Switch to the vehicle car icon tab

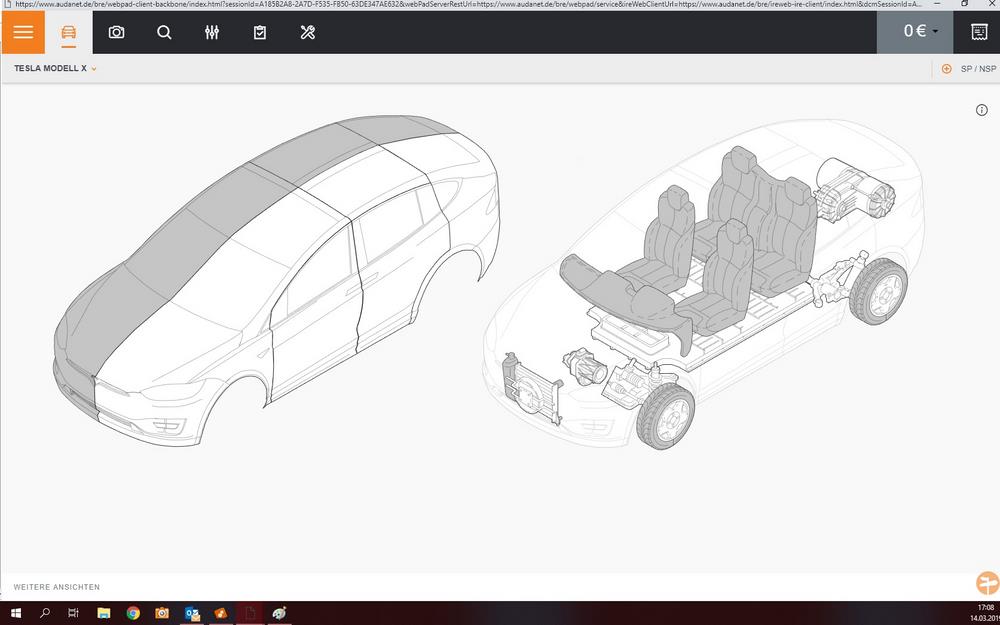[x=68, y=32]
